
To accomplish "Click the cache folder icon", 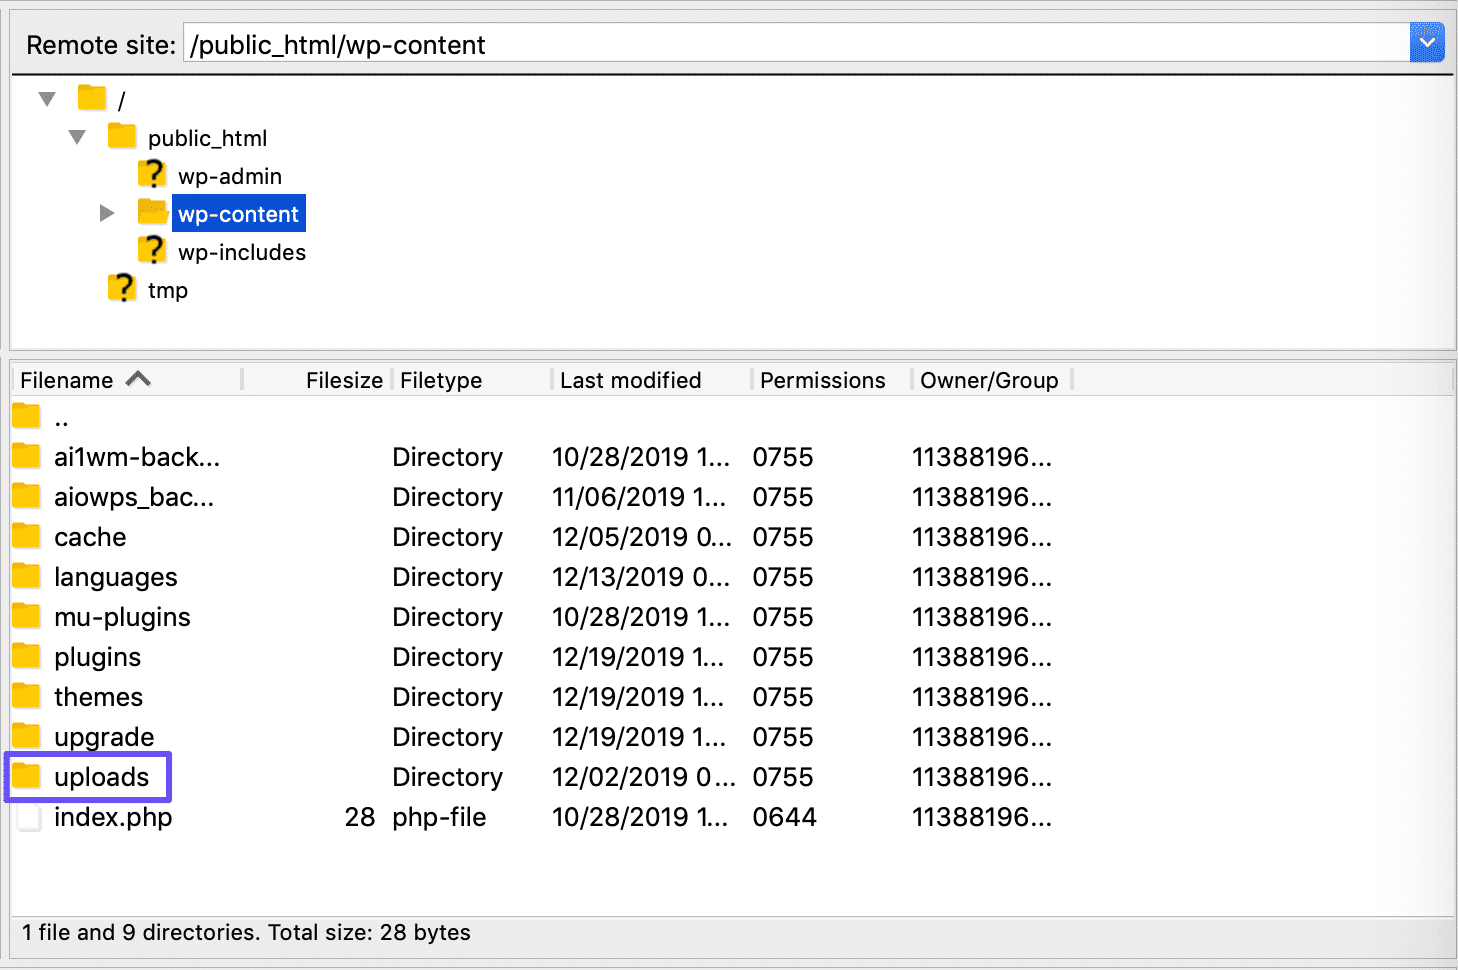I will [x=25, y=537].
